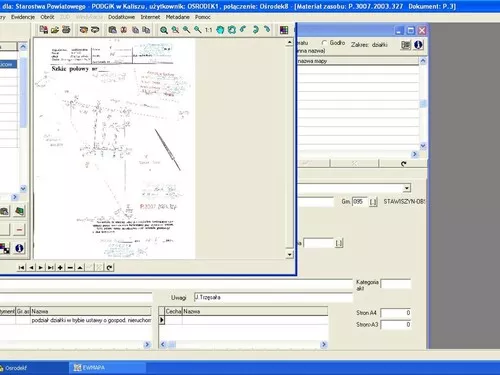Select the Godło radio button
The width and height of the screenshot is (500, 375).
[324, 43]
